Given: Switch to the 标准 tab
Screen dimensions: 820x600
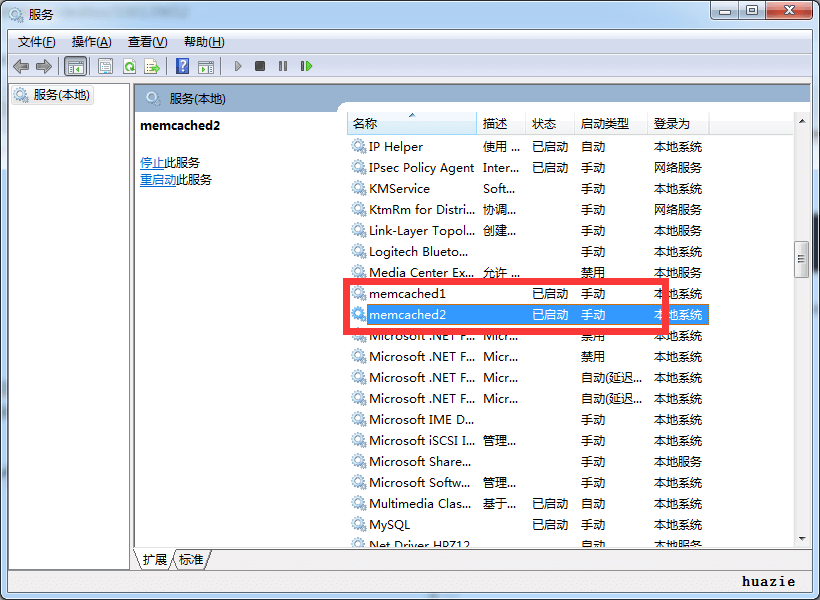Looking at the screenshot, I should (191, 559).
